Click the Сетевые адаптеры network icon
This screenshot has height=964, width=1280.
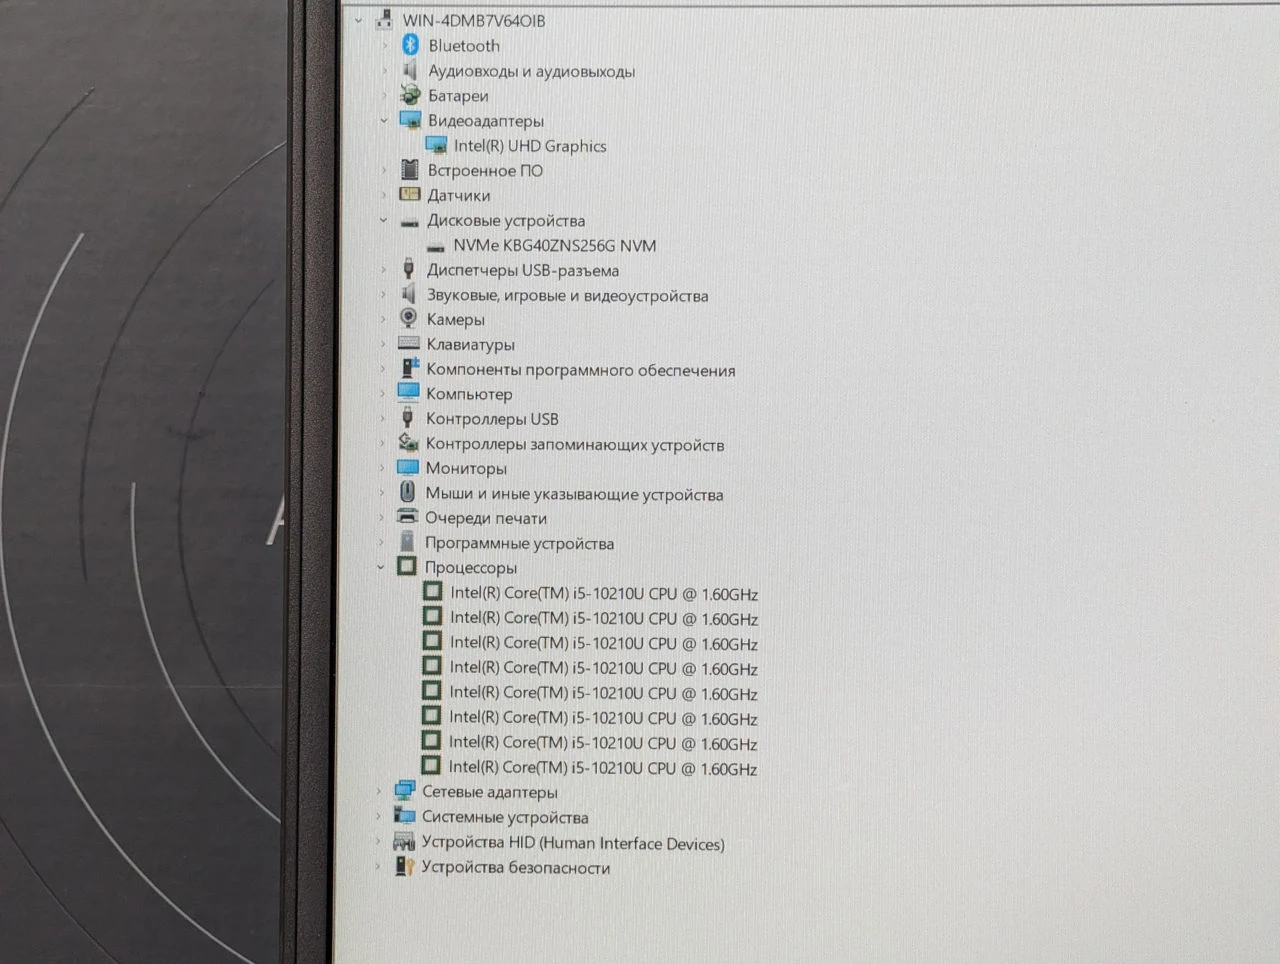(x=404, y=791)
